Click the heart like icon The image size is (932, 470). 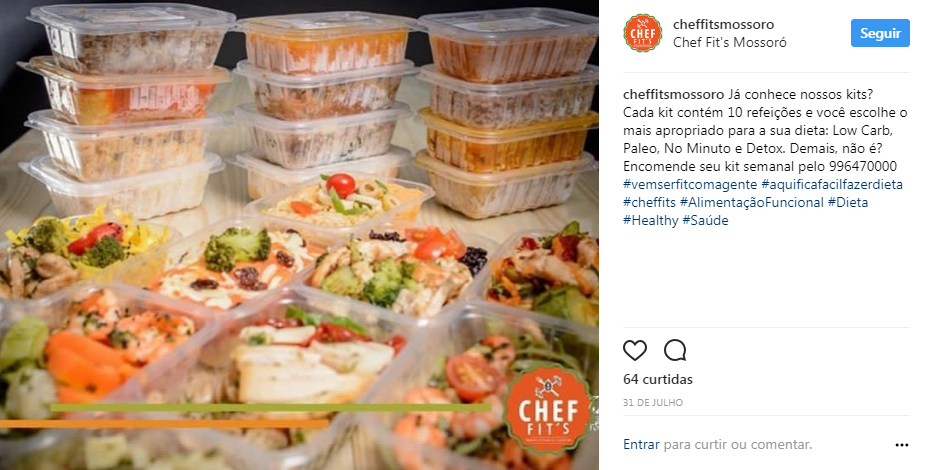635,351
